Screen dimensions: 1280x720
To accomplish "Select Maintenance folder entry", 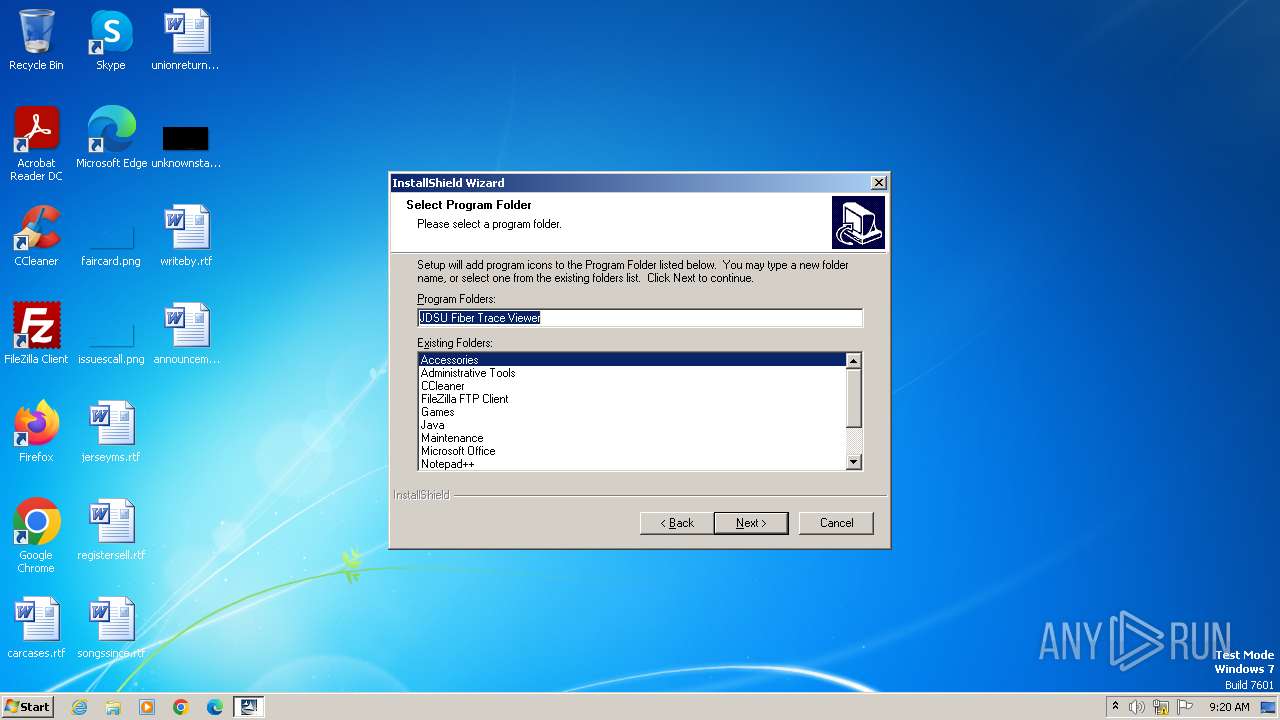I will [632, 438].
